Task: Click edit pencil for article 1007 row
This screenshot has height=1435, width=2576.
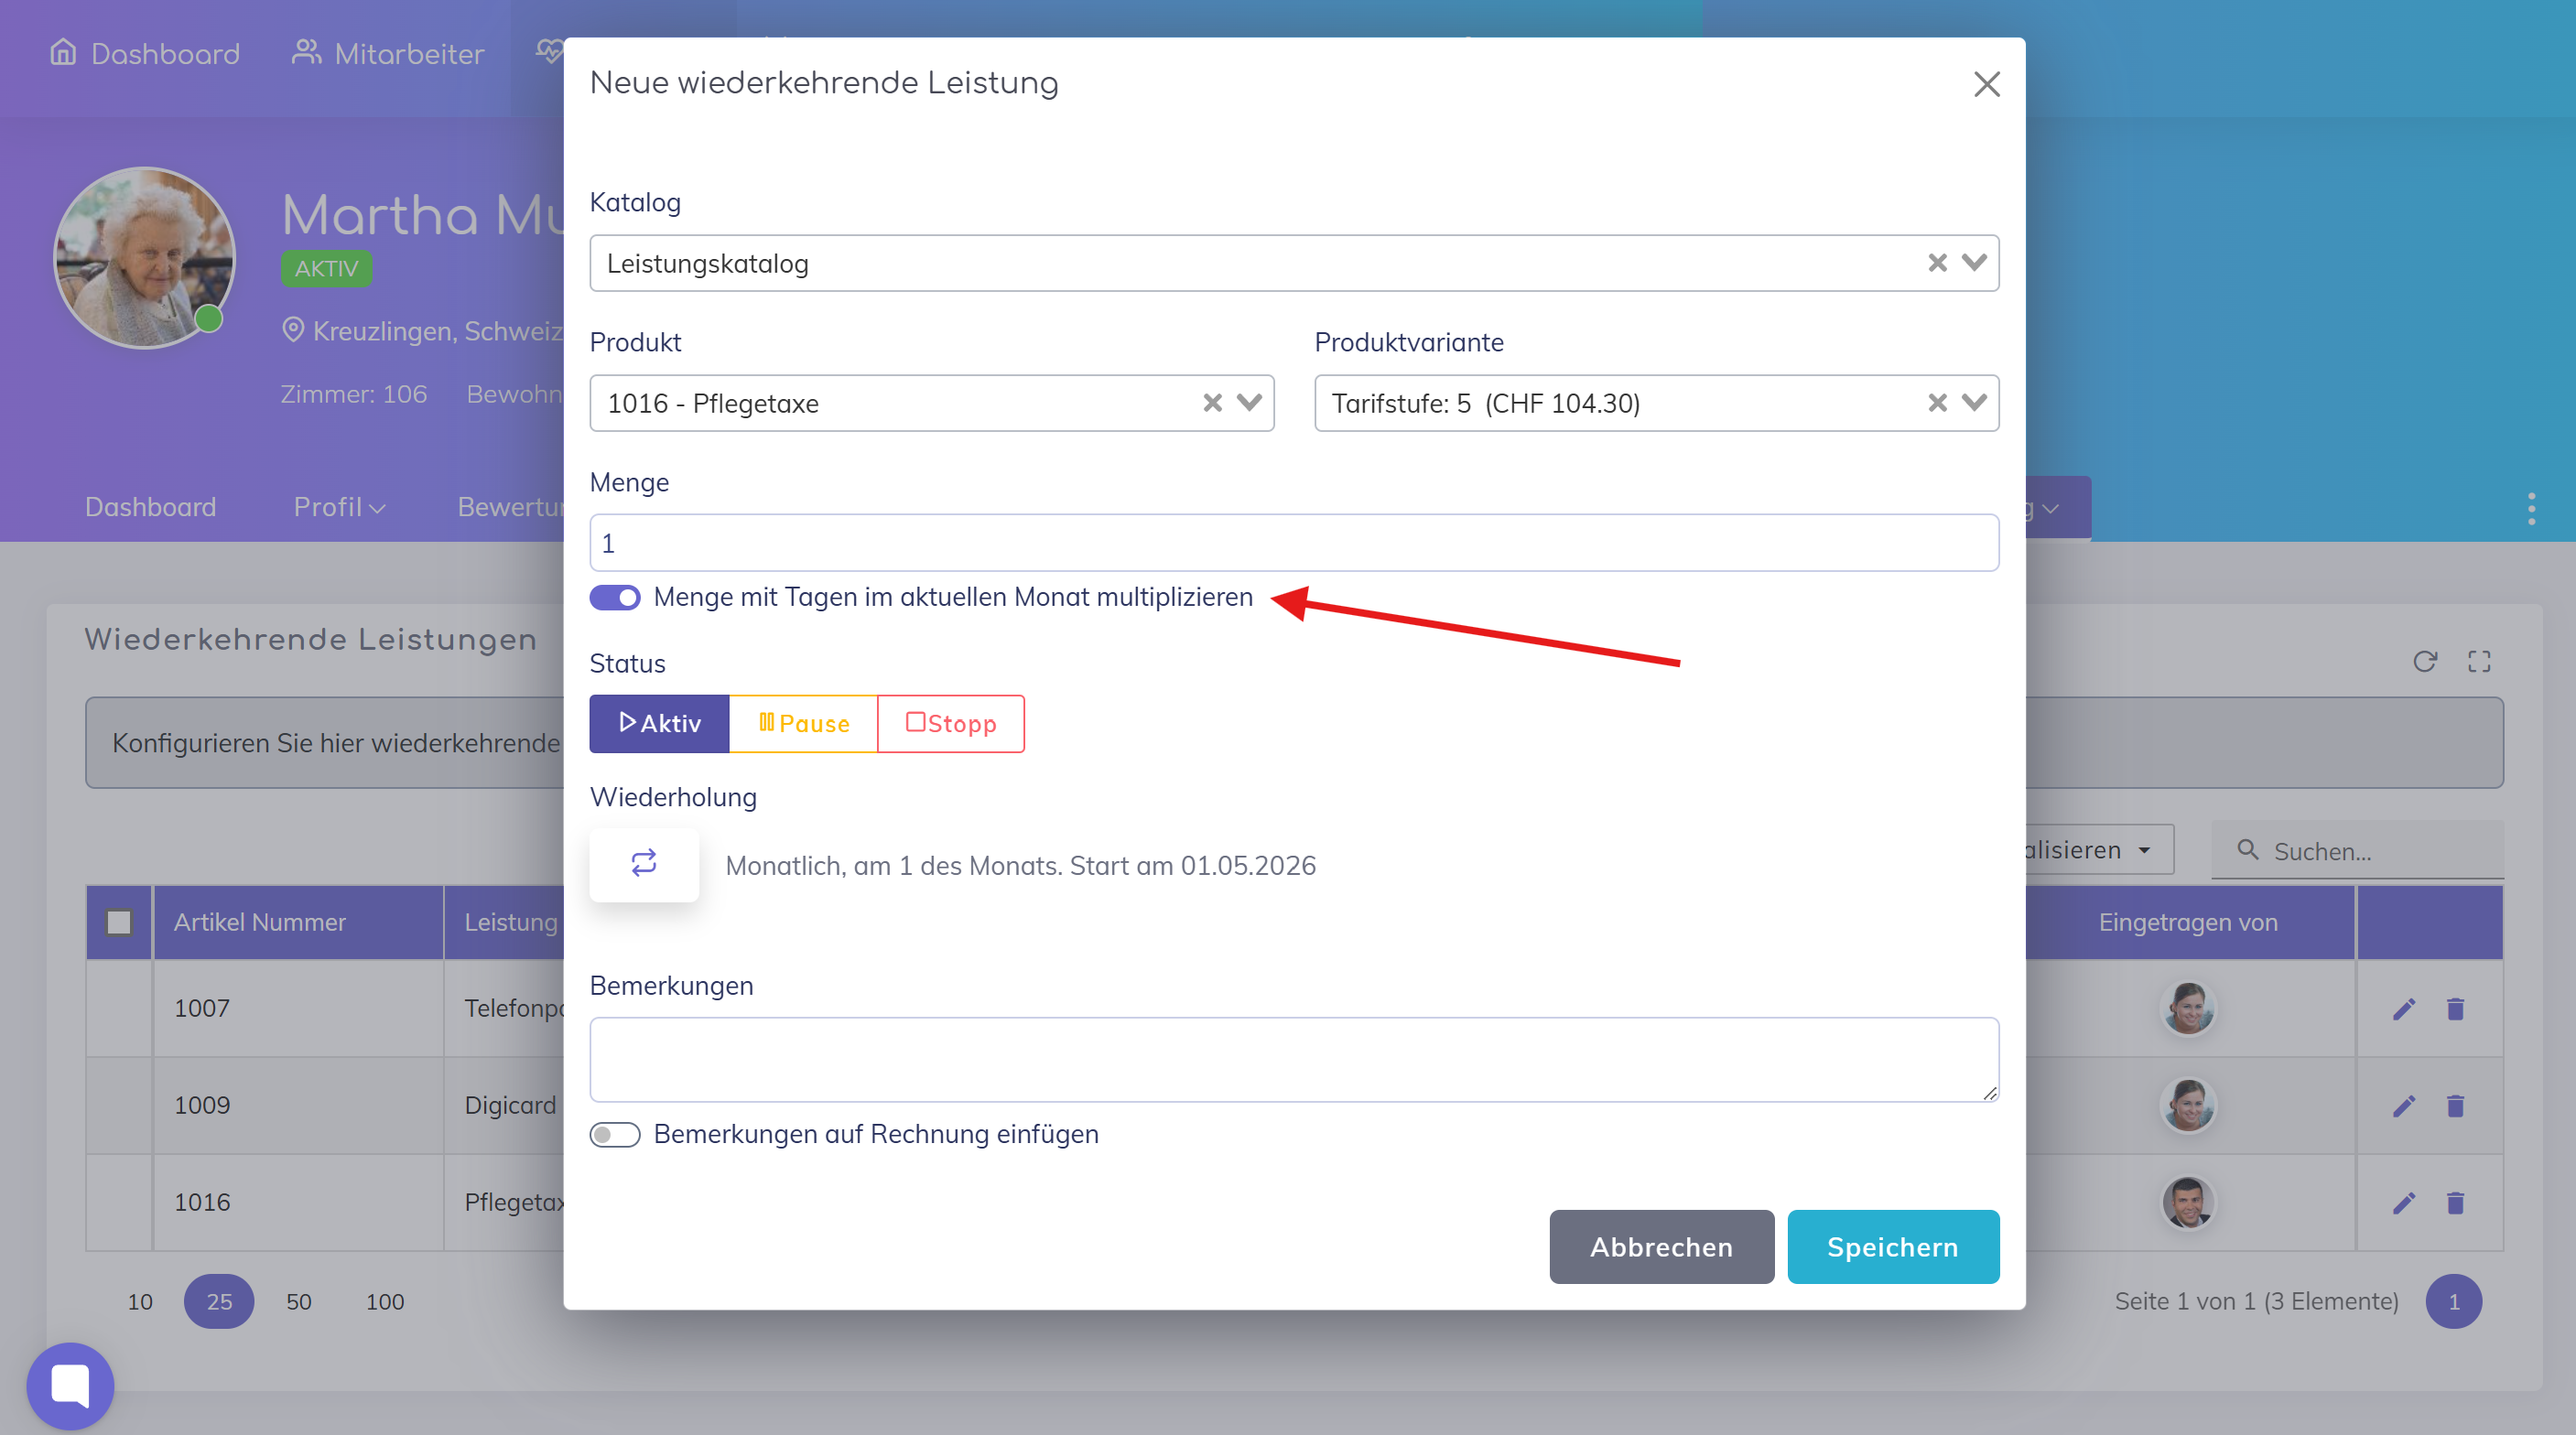Action: (x=2404, y=1008)
